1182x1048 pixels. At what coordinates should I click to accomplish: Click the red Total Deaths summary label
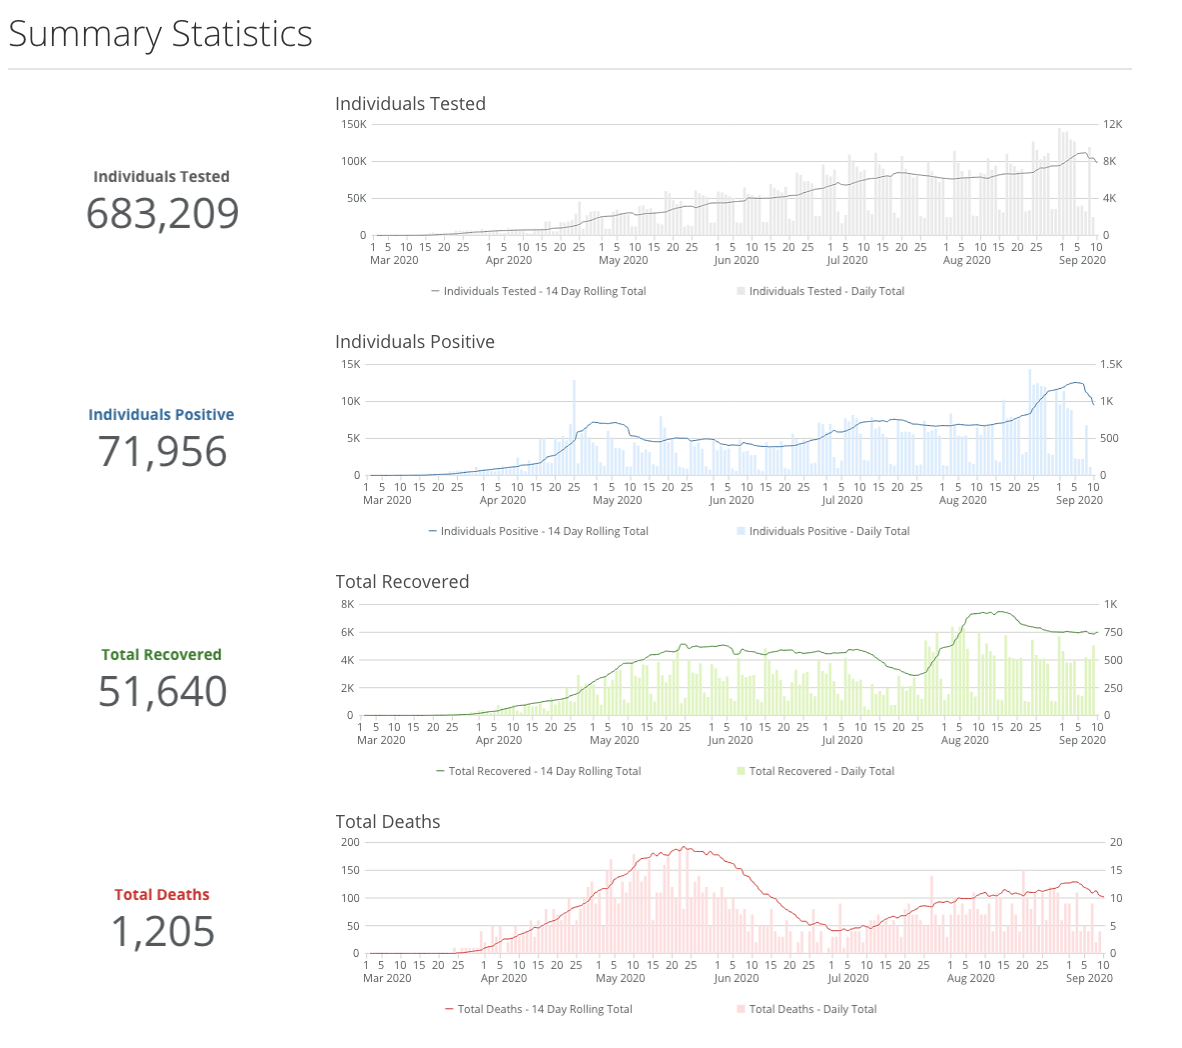[x=161, y=895]
